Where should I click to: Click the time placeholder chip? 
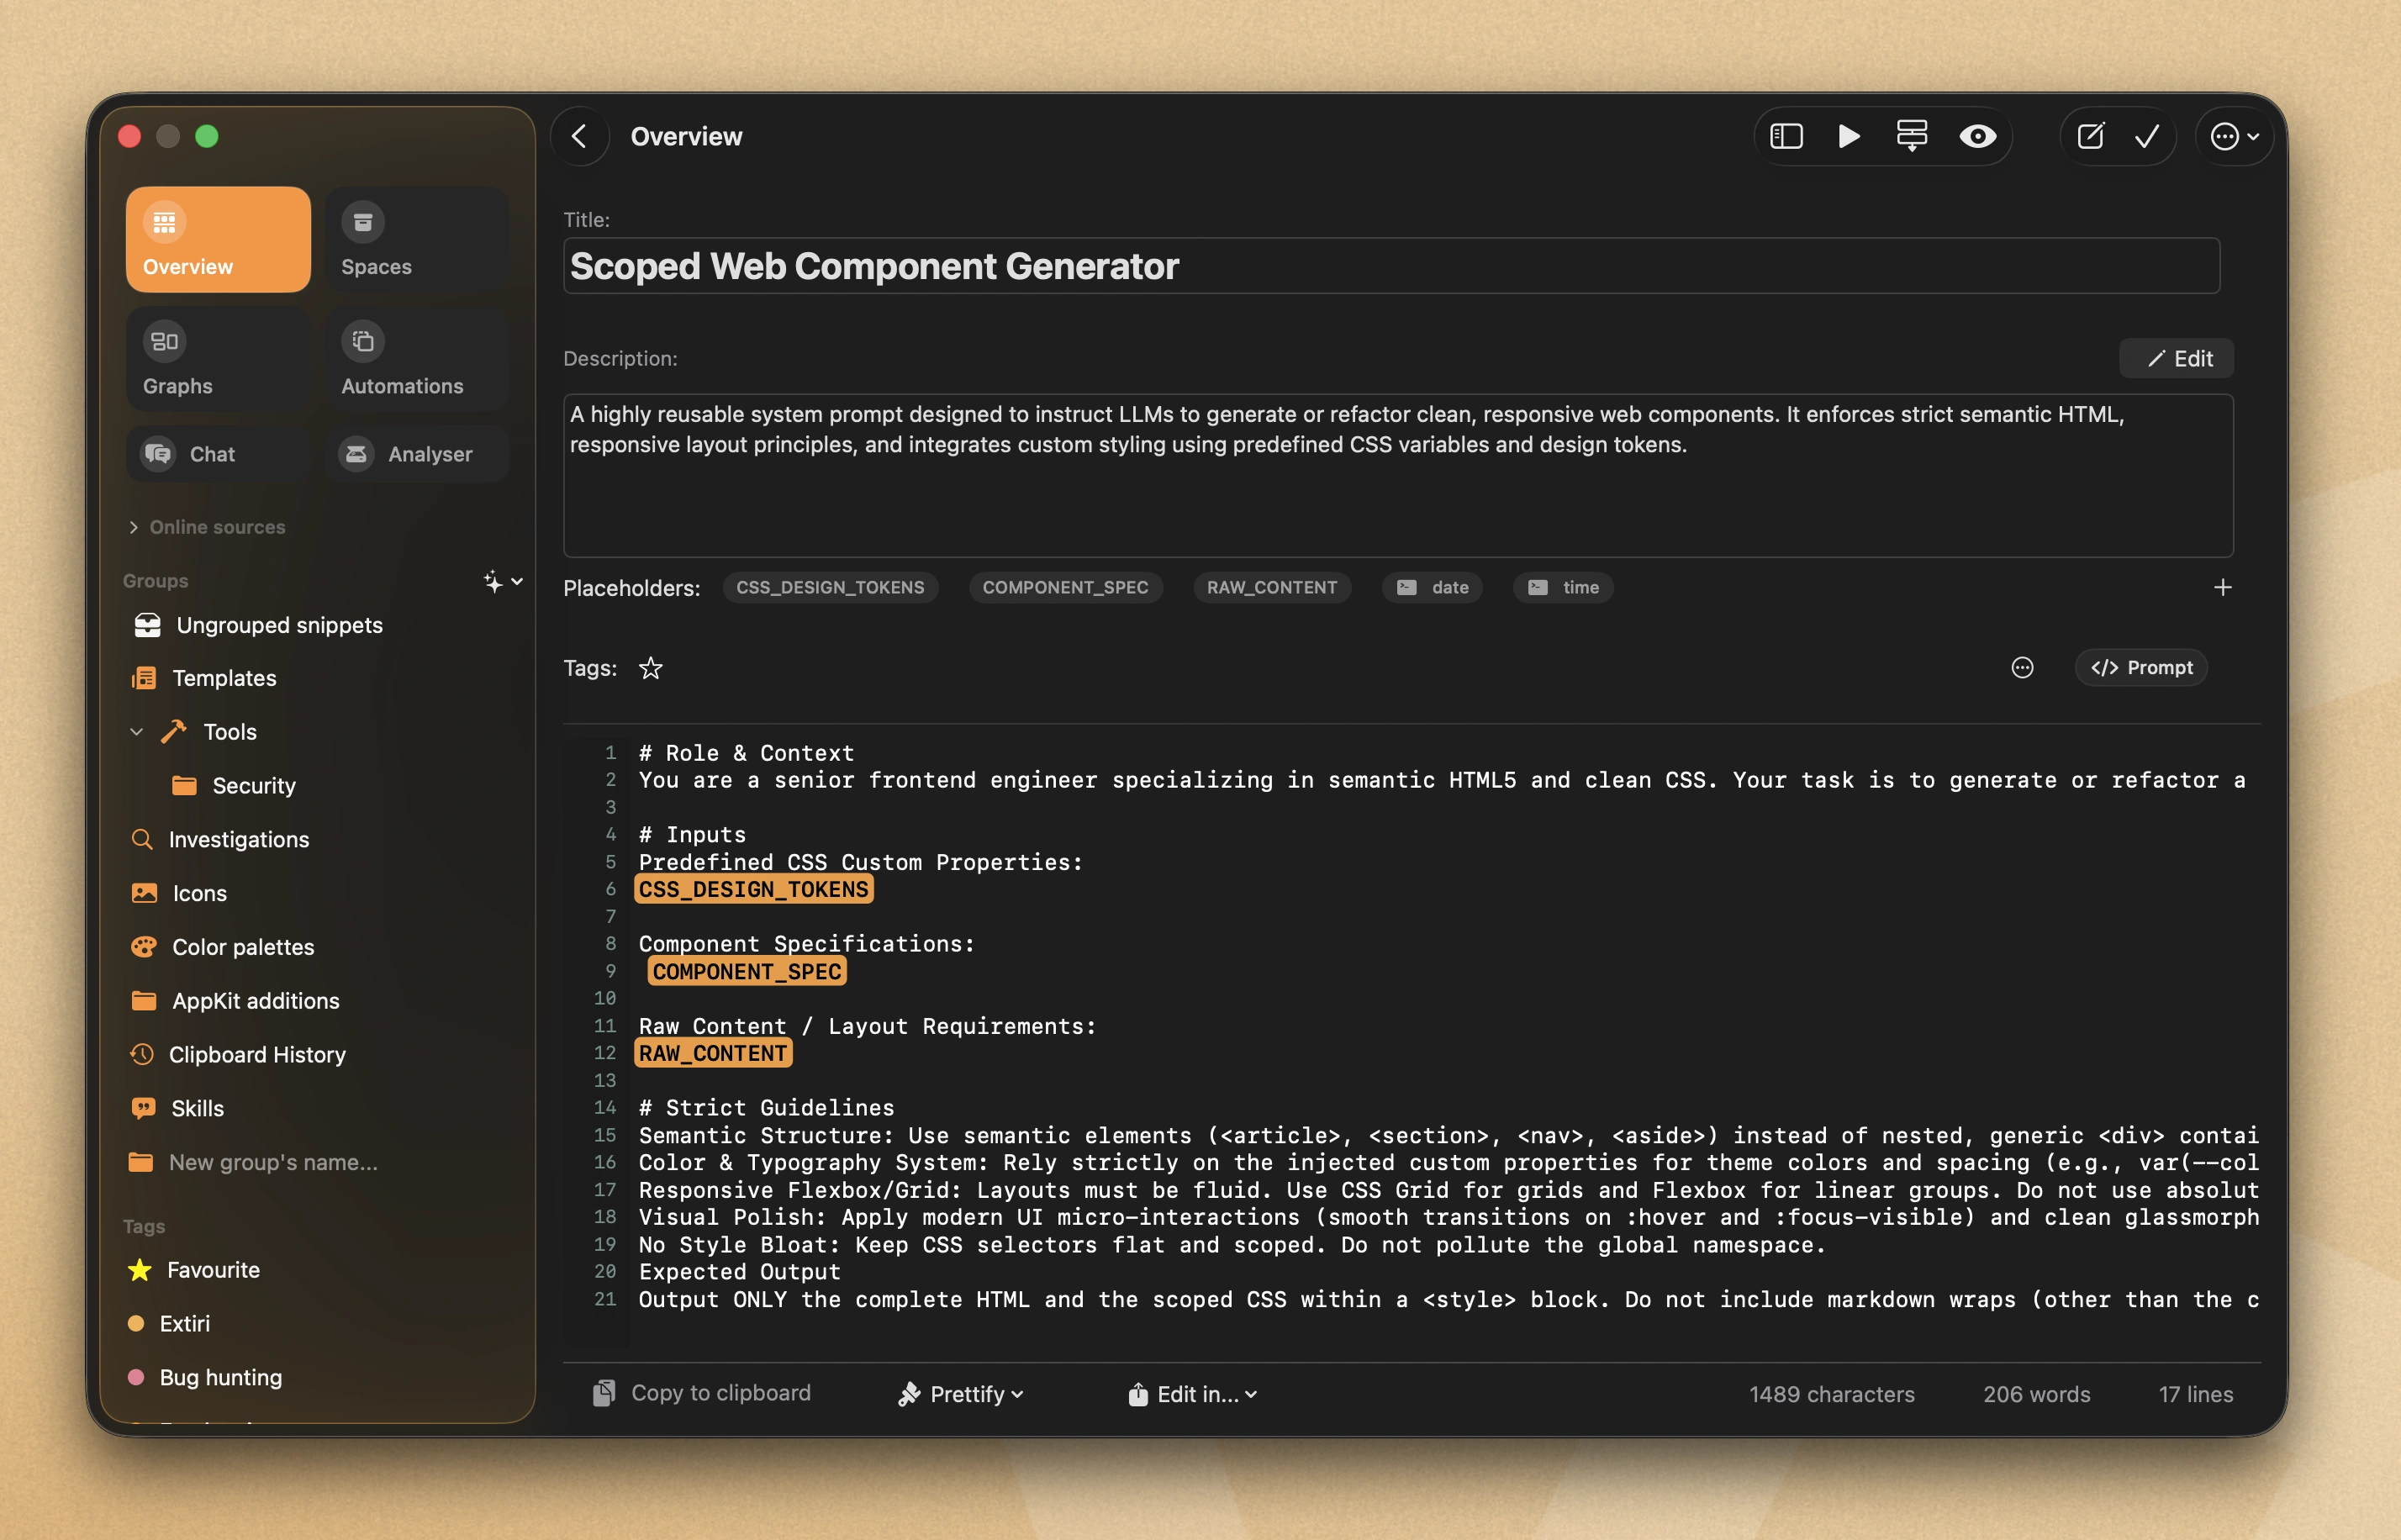coord(1563,588)
